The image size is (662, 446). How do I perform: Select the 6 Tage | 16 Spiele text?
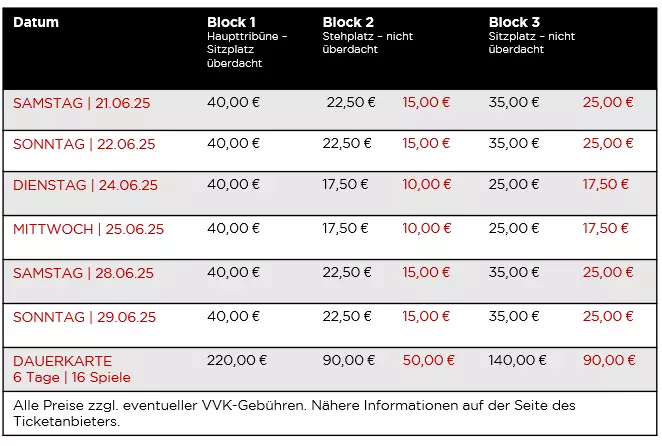pos(72,377)
